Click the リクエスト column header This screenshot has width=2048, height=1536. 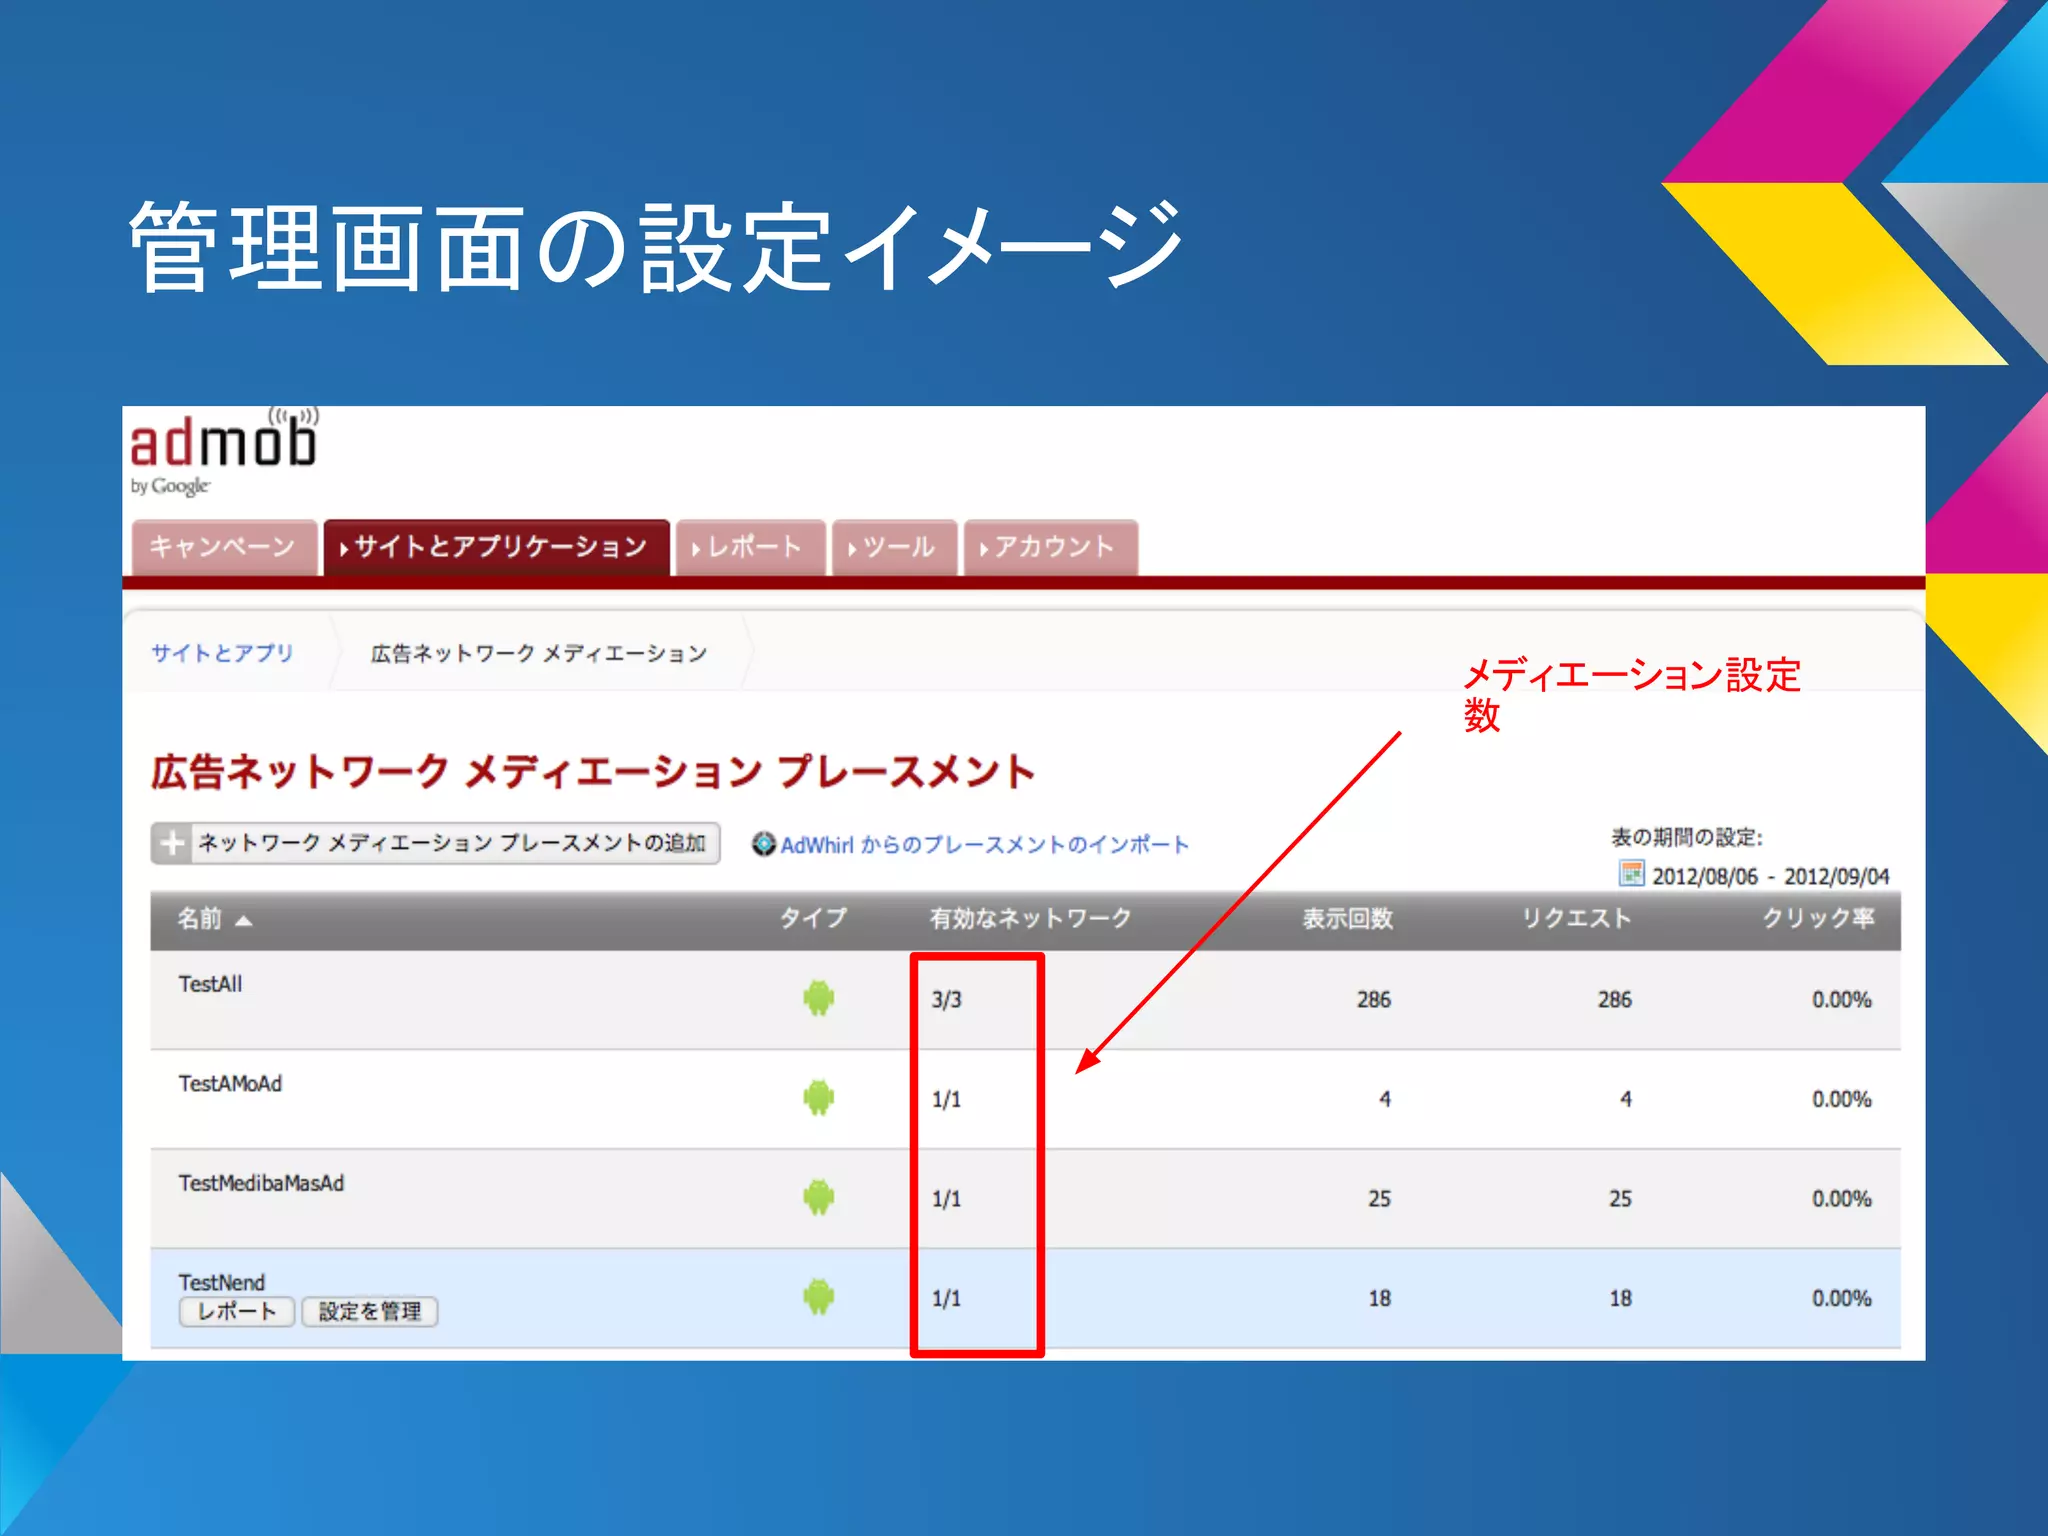click(1576, 918)
